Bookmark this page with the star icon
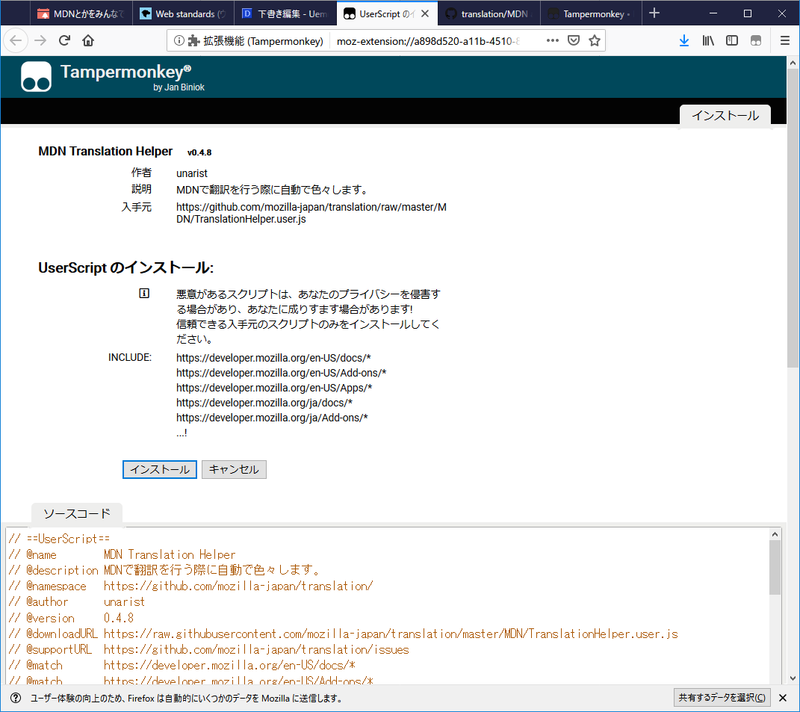 [x=594, y=41]
